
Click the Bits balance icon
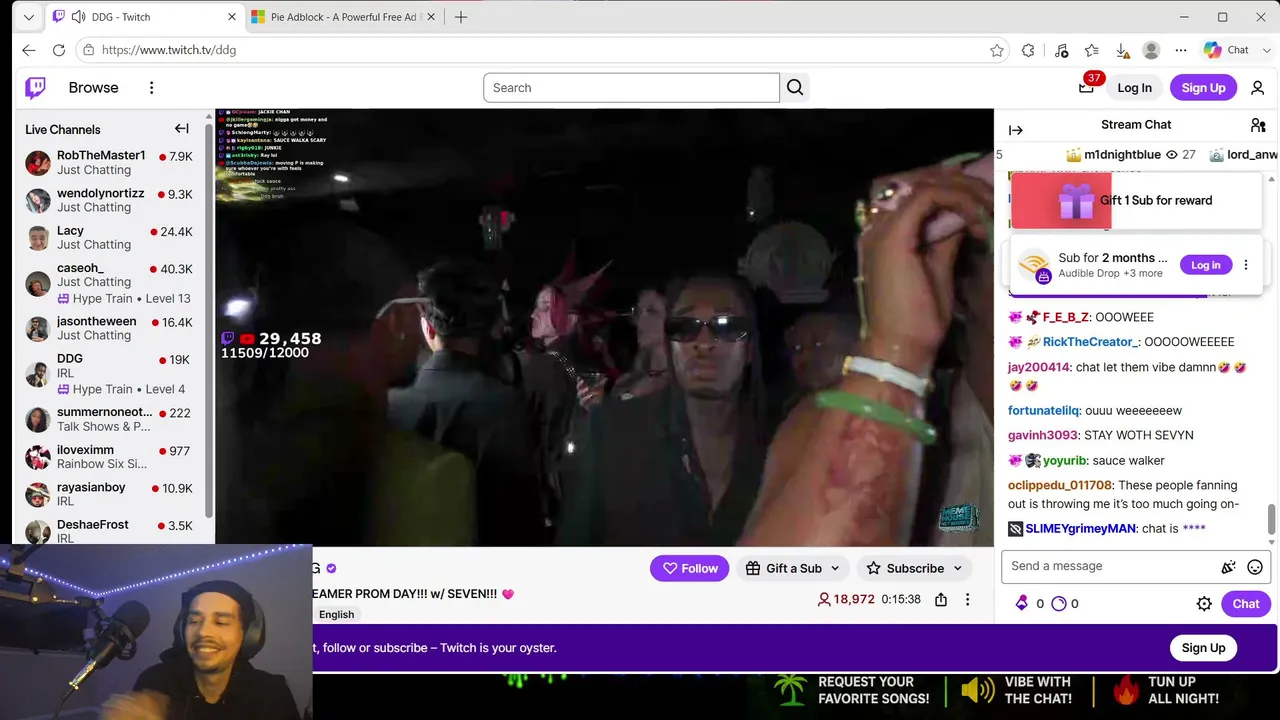(1021, 603)
